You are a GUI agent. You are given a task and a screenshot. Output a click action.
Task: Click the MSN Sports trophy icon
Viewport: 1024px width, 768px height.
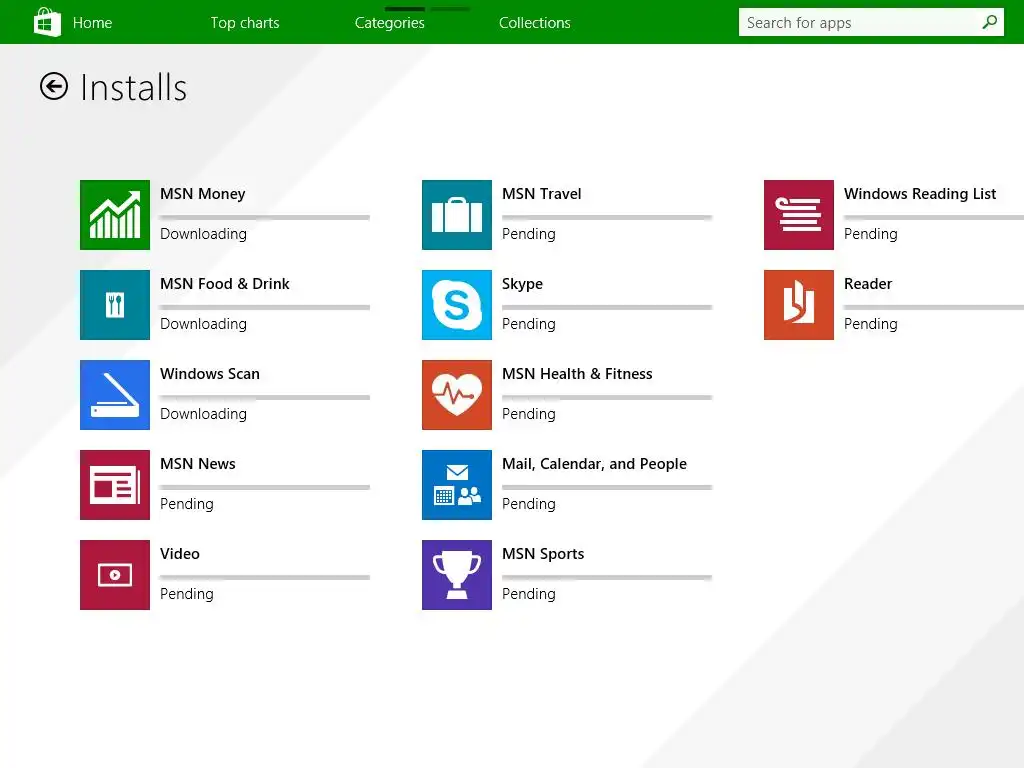456,575
